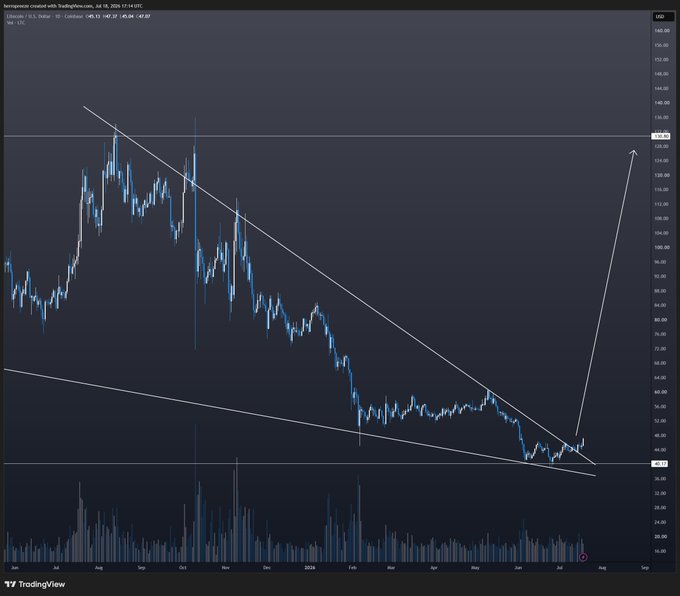Click the 100.00 price axis label

click(x=661, y=247)
